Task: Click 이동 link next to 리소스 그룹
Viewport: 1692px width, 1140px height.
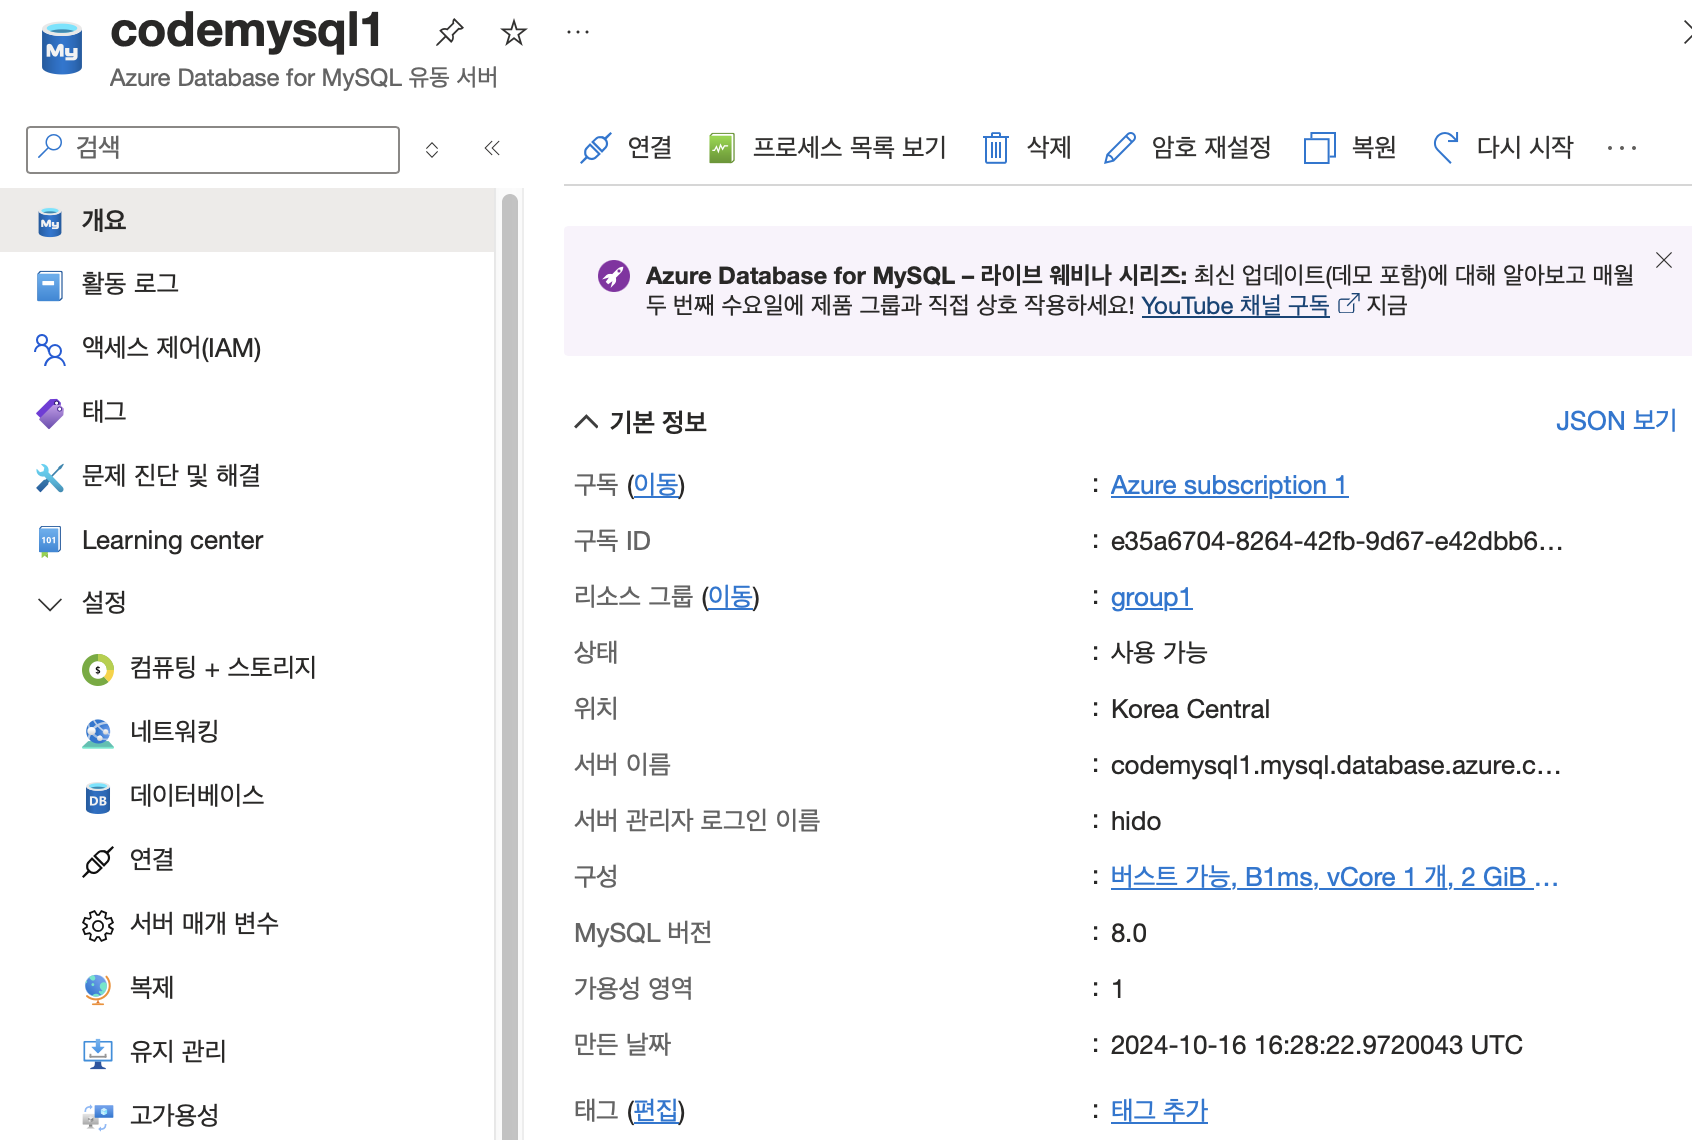Action: click(x=730, y=597)
